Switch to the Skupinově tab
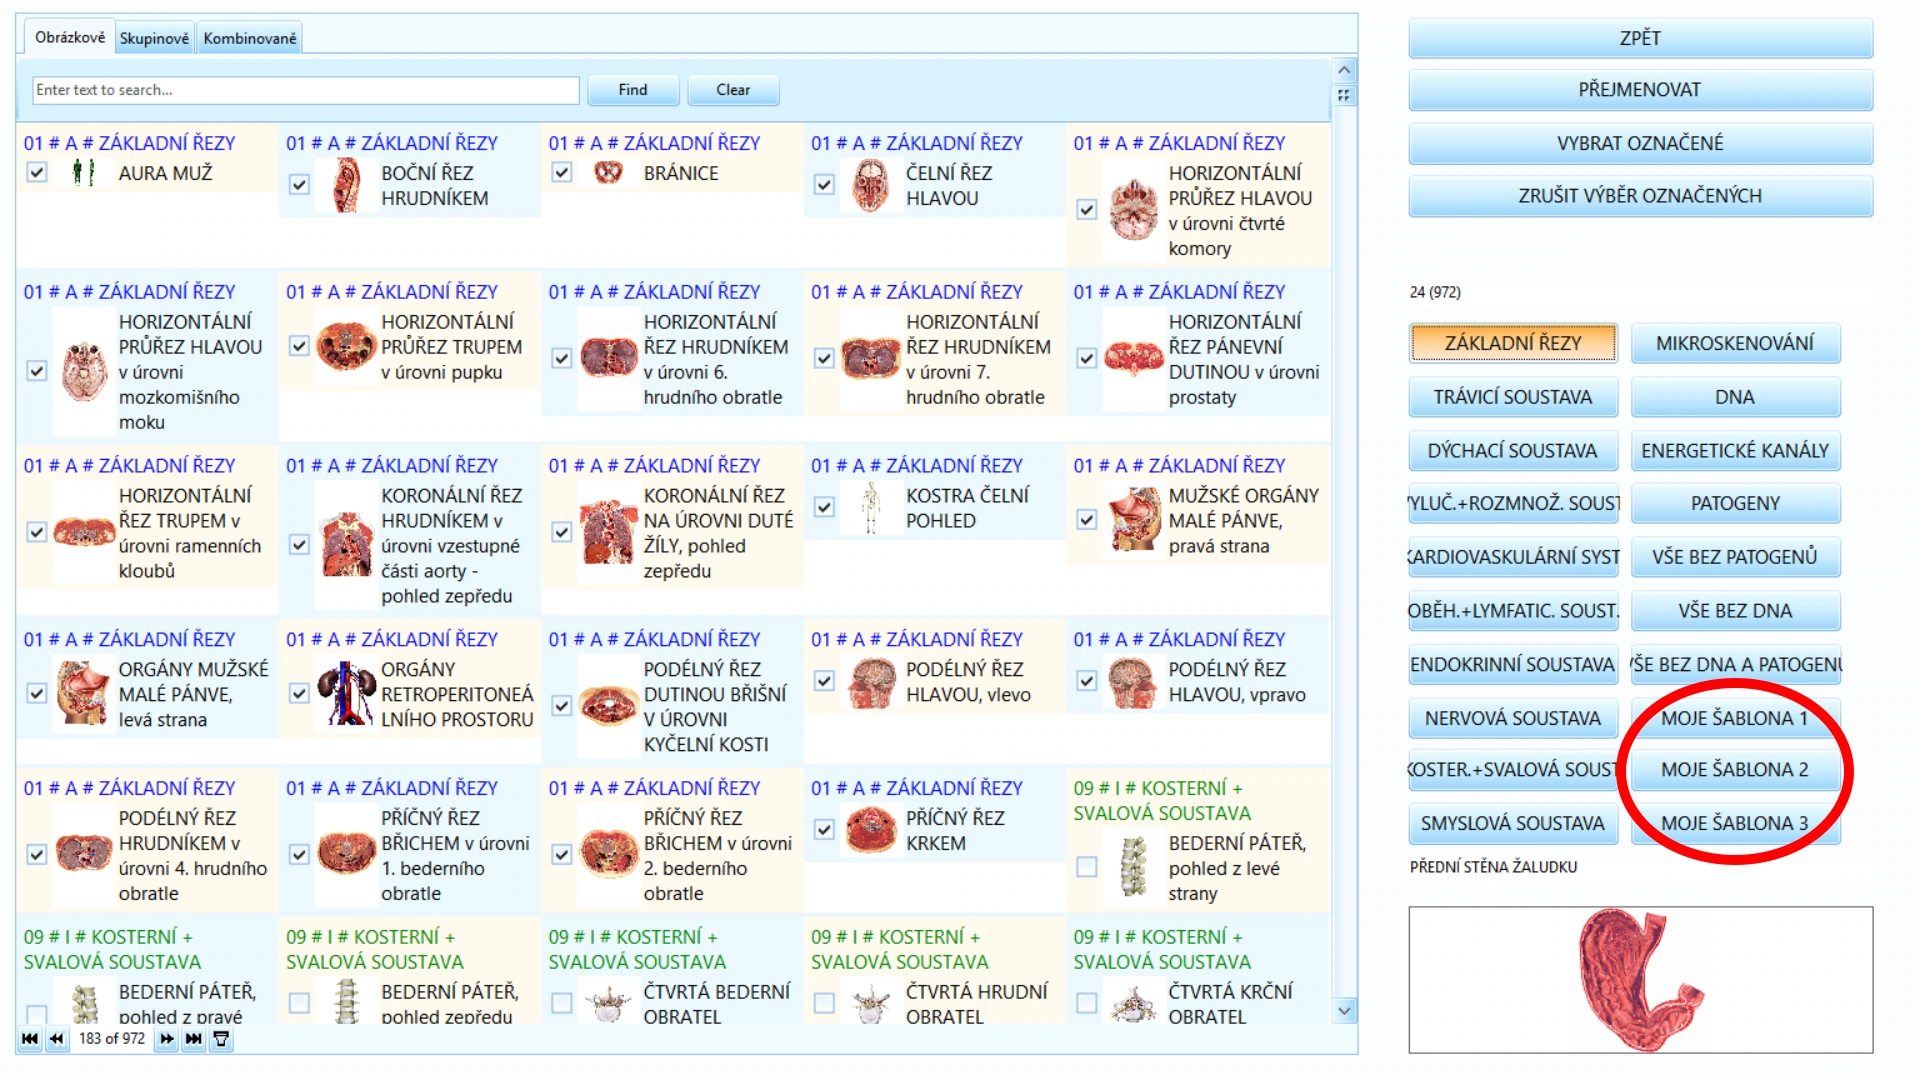The width and height of the screenshot is (1920, 1080). 154,38
